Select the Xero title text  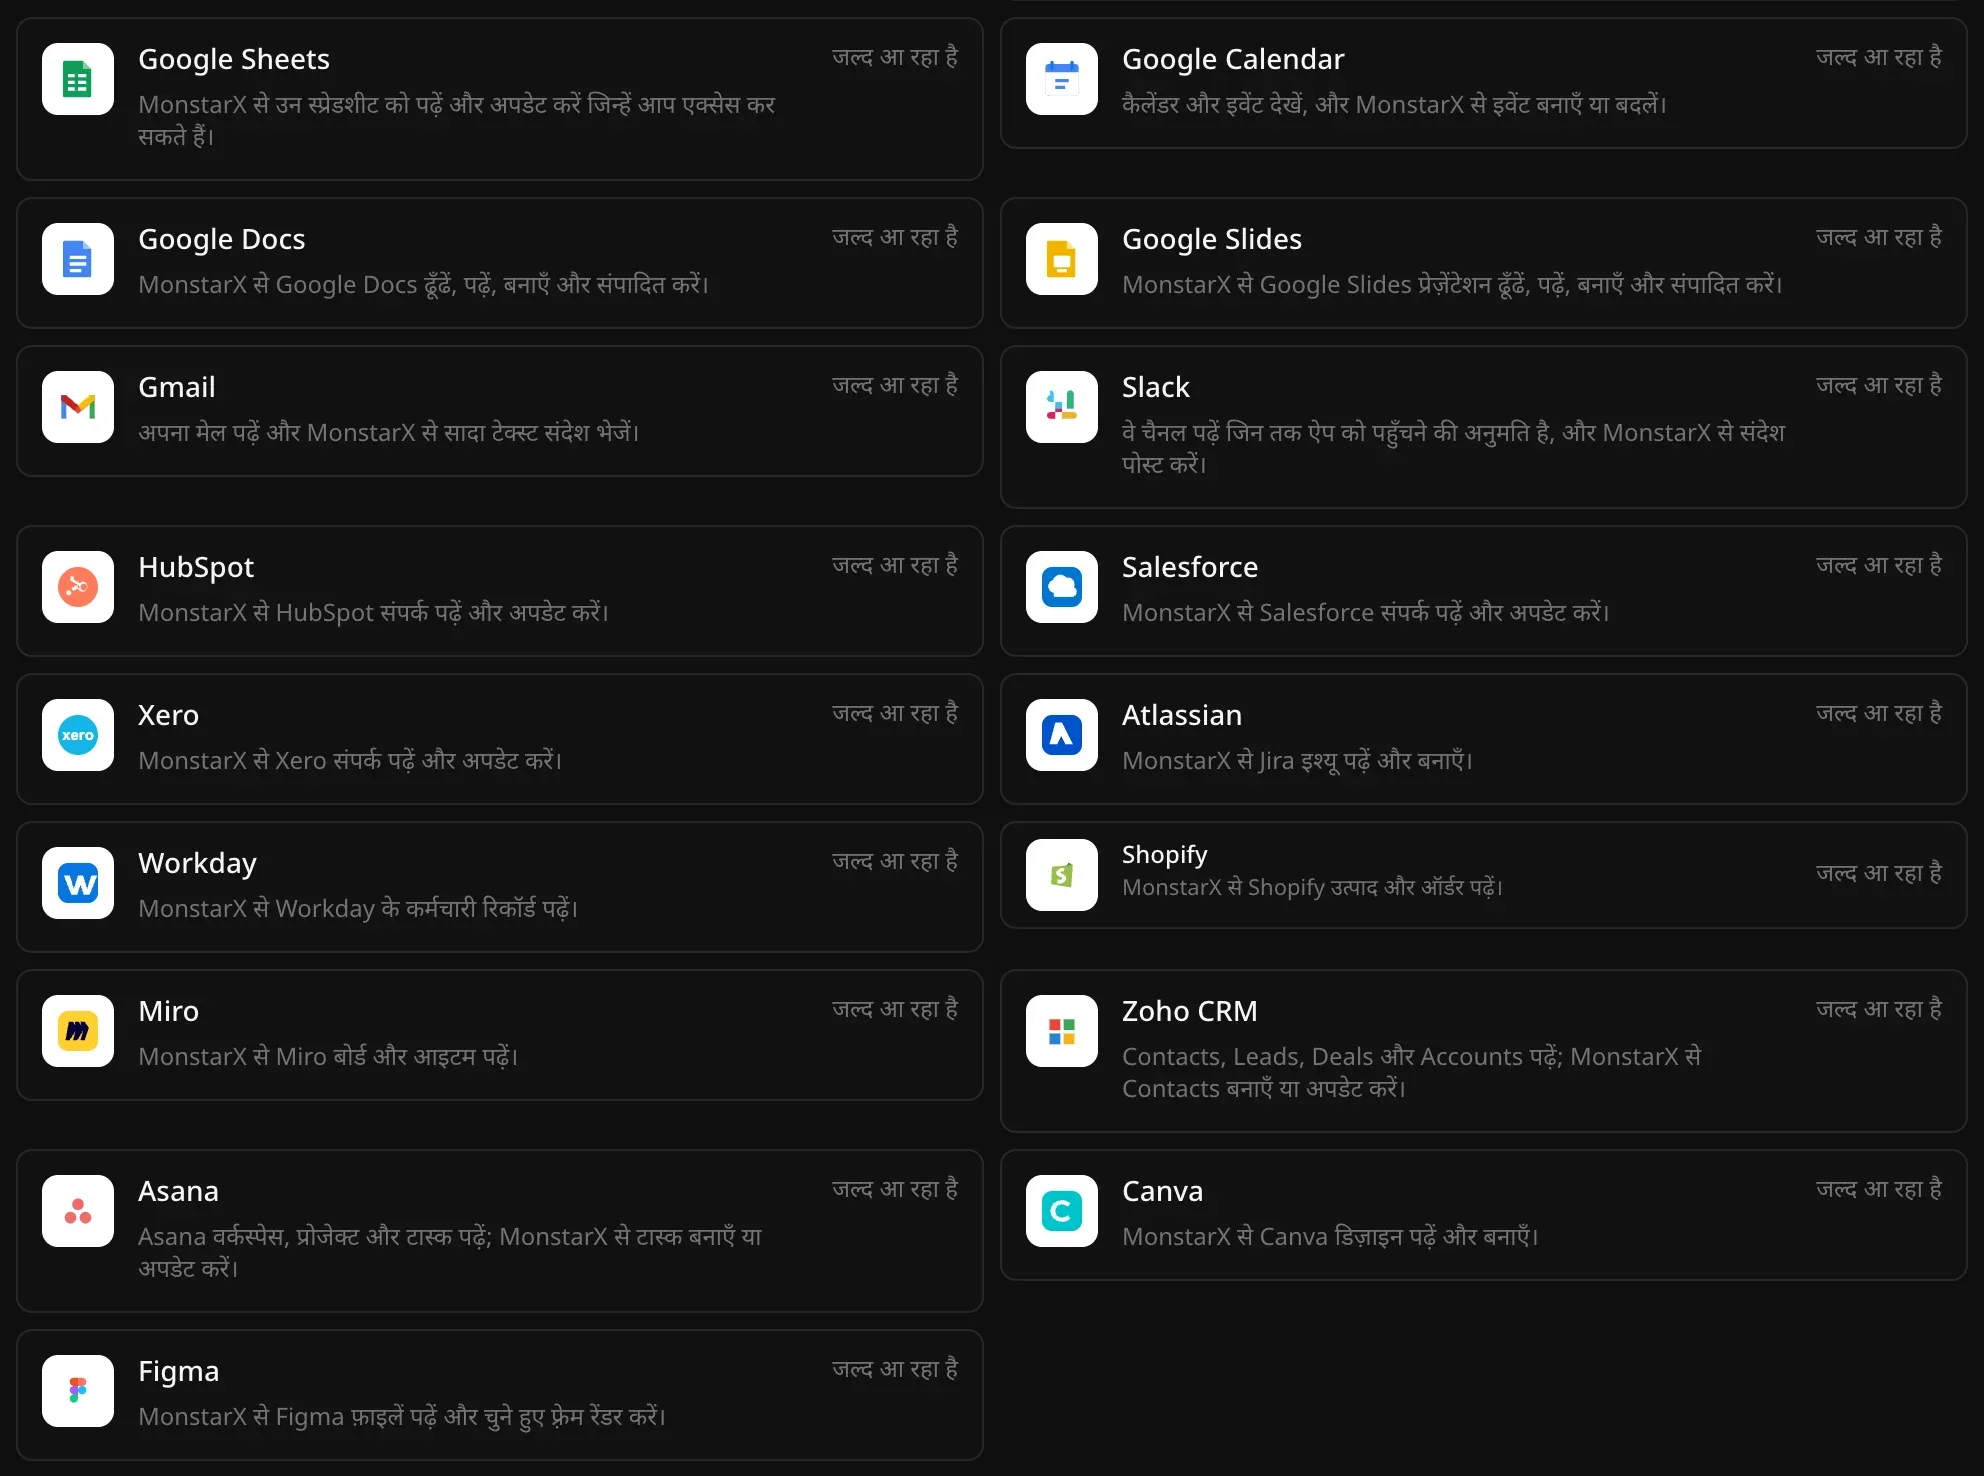tap(169, 716)
